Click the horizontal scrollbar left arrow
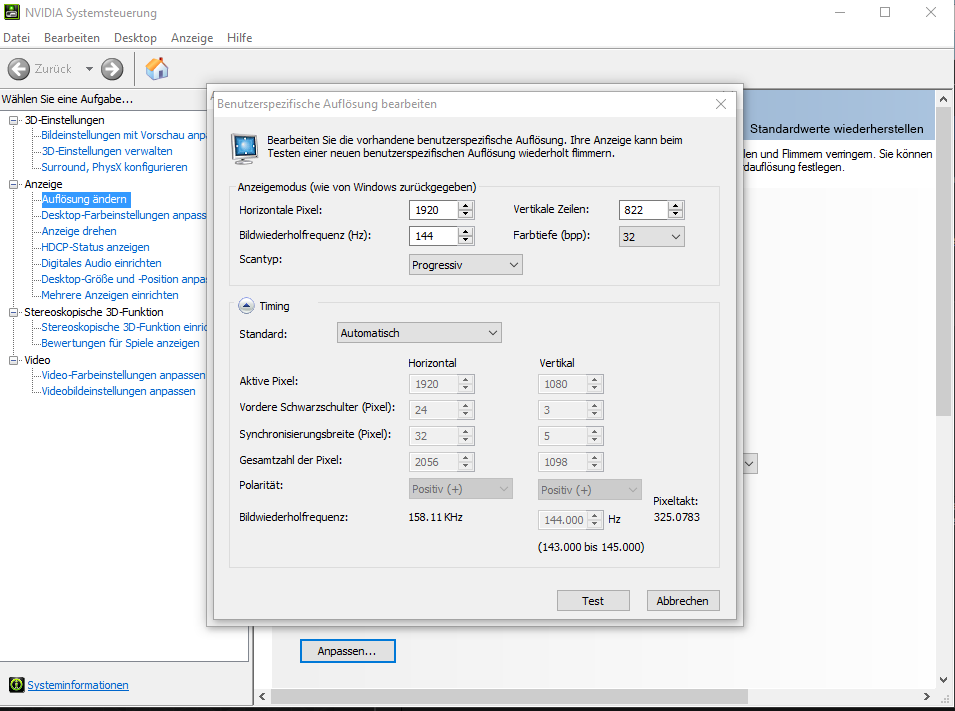This screenshot has width=955, height=711. [263, 696]
